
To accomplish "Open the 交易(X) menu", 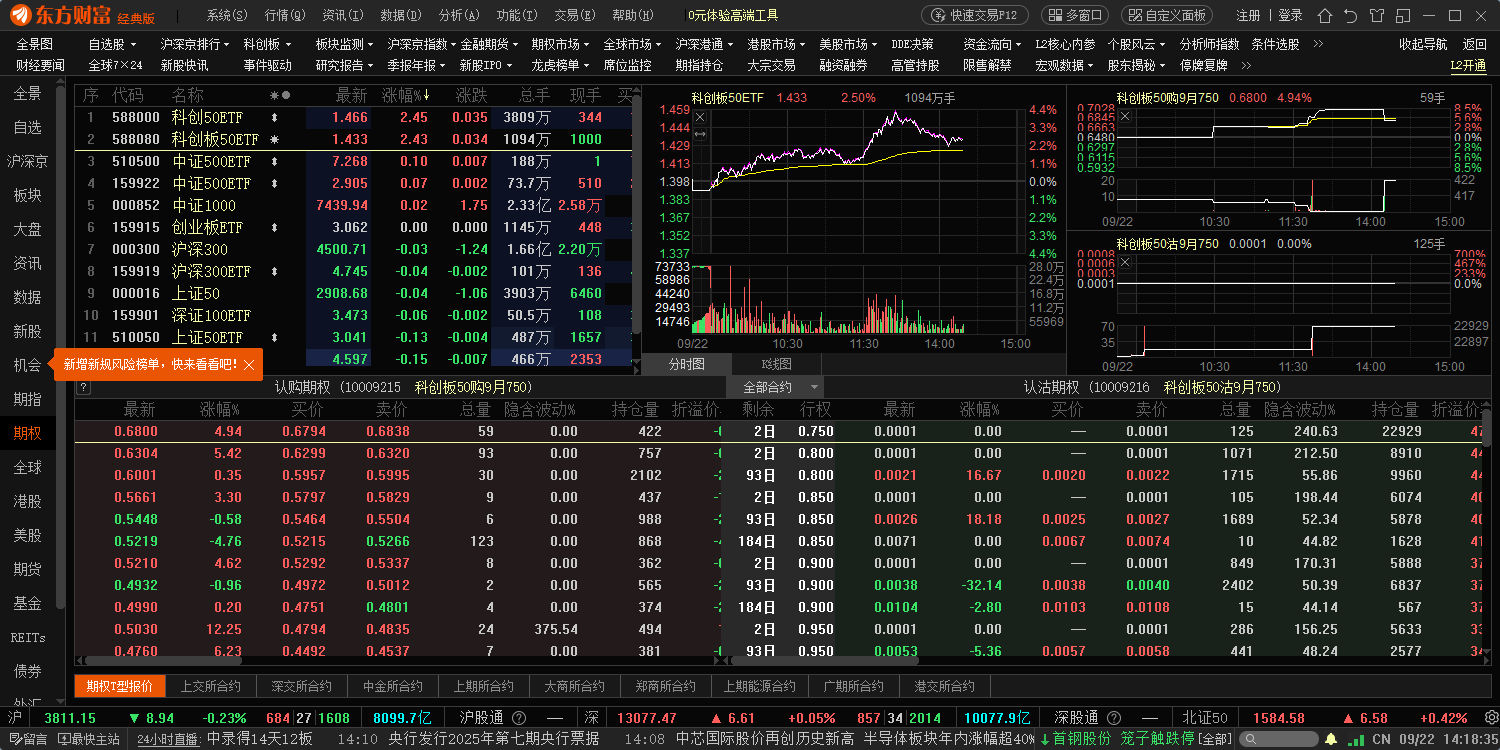I will pos(574,15).
